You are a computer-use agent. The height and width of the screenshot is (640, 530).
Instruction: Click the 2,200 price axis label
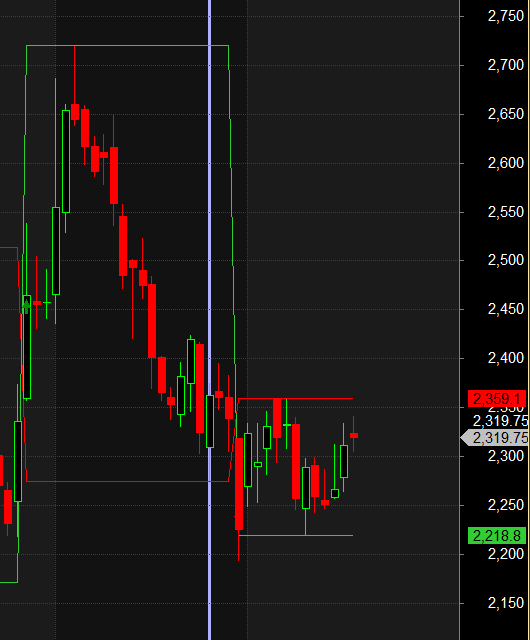(506, 554)
